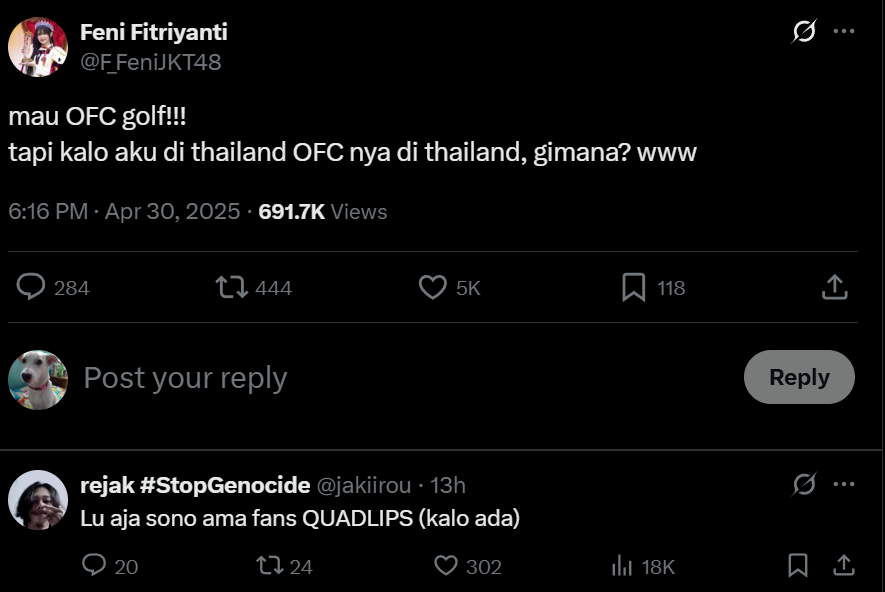This screenshot has height=592, width=885.
Task: Reply to rejak's comment
Action: (94, 566)
